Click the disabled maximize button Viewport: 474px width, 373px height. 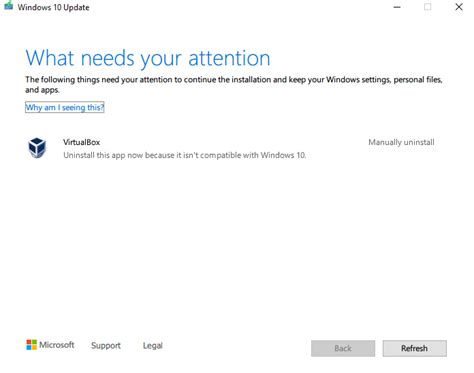pyautogui.click(x=428, y=7)
